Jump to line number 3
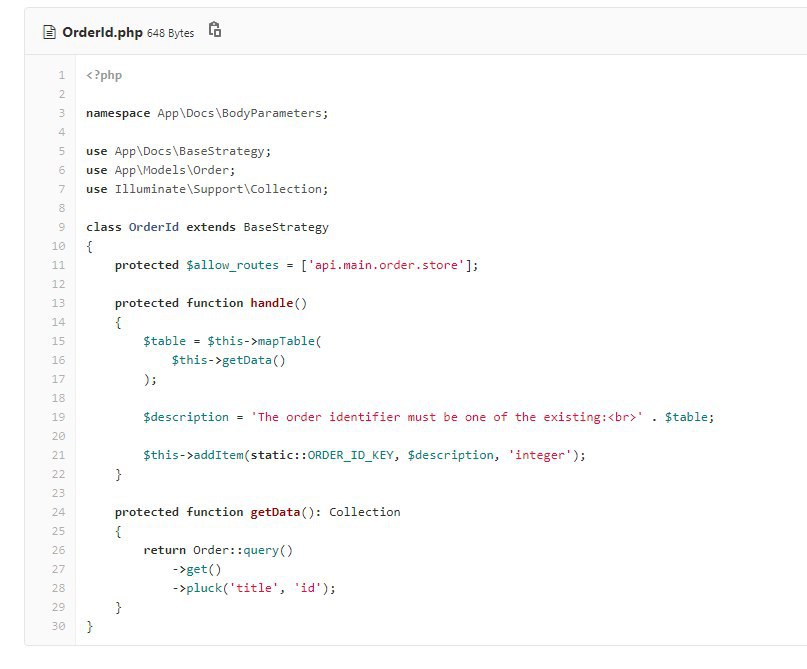The height and width of the screenshot is (669, 807). 62,113
